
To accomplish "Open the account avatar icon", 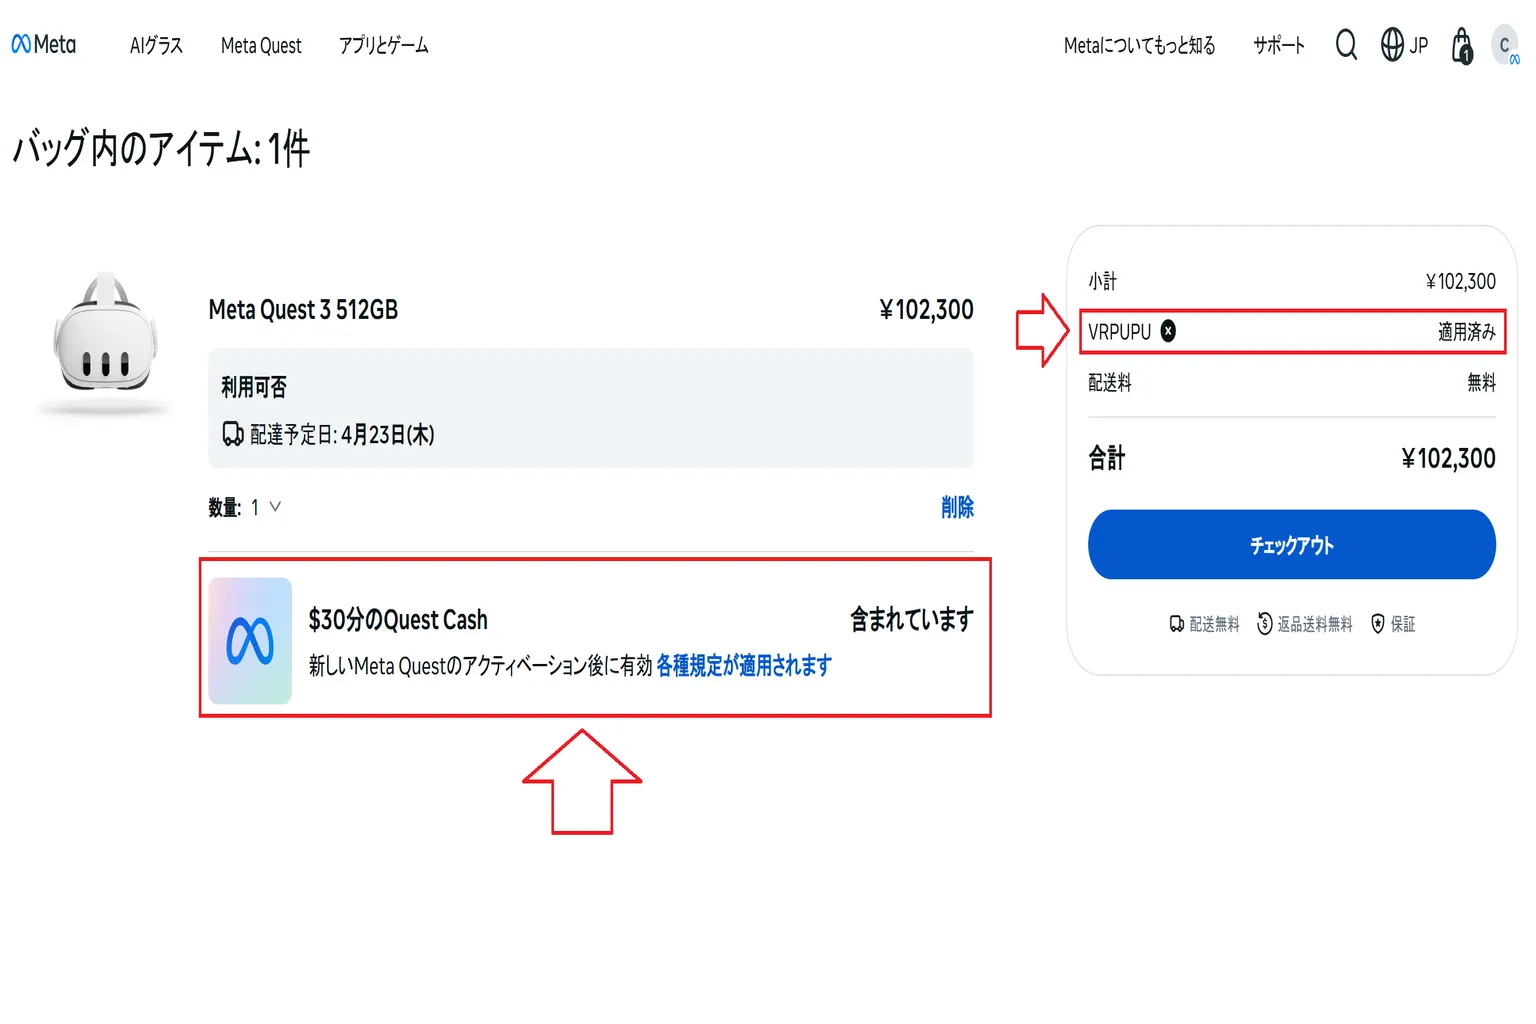I will [1504, 45].
